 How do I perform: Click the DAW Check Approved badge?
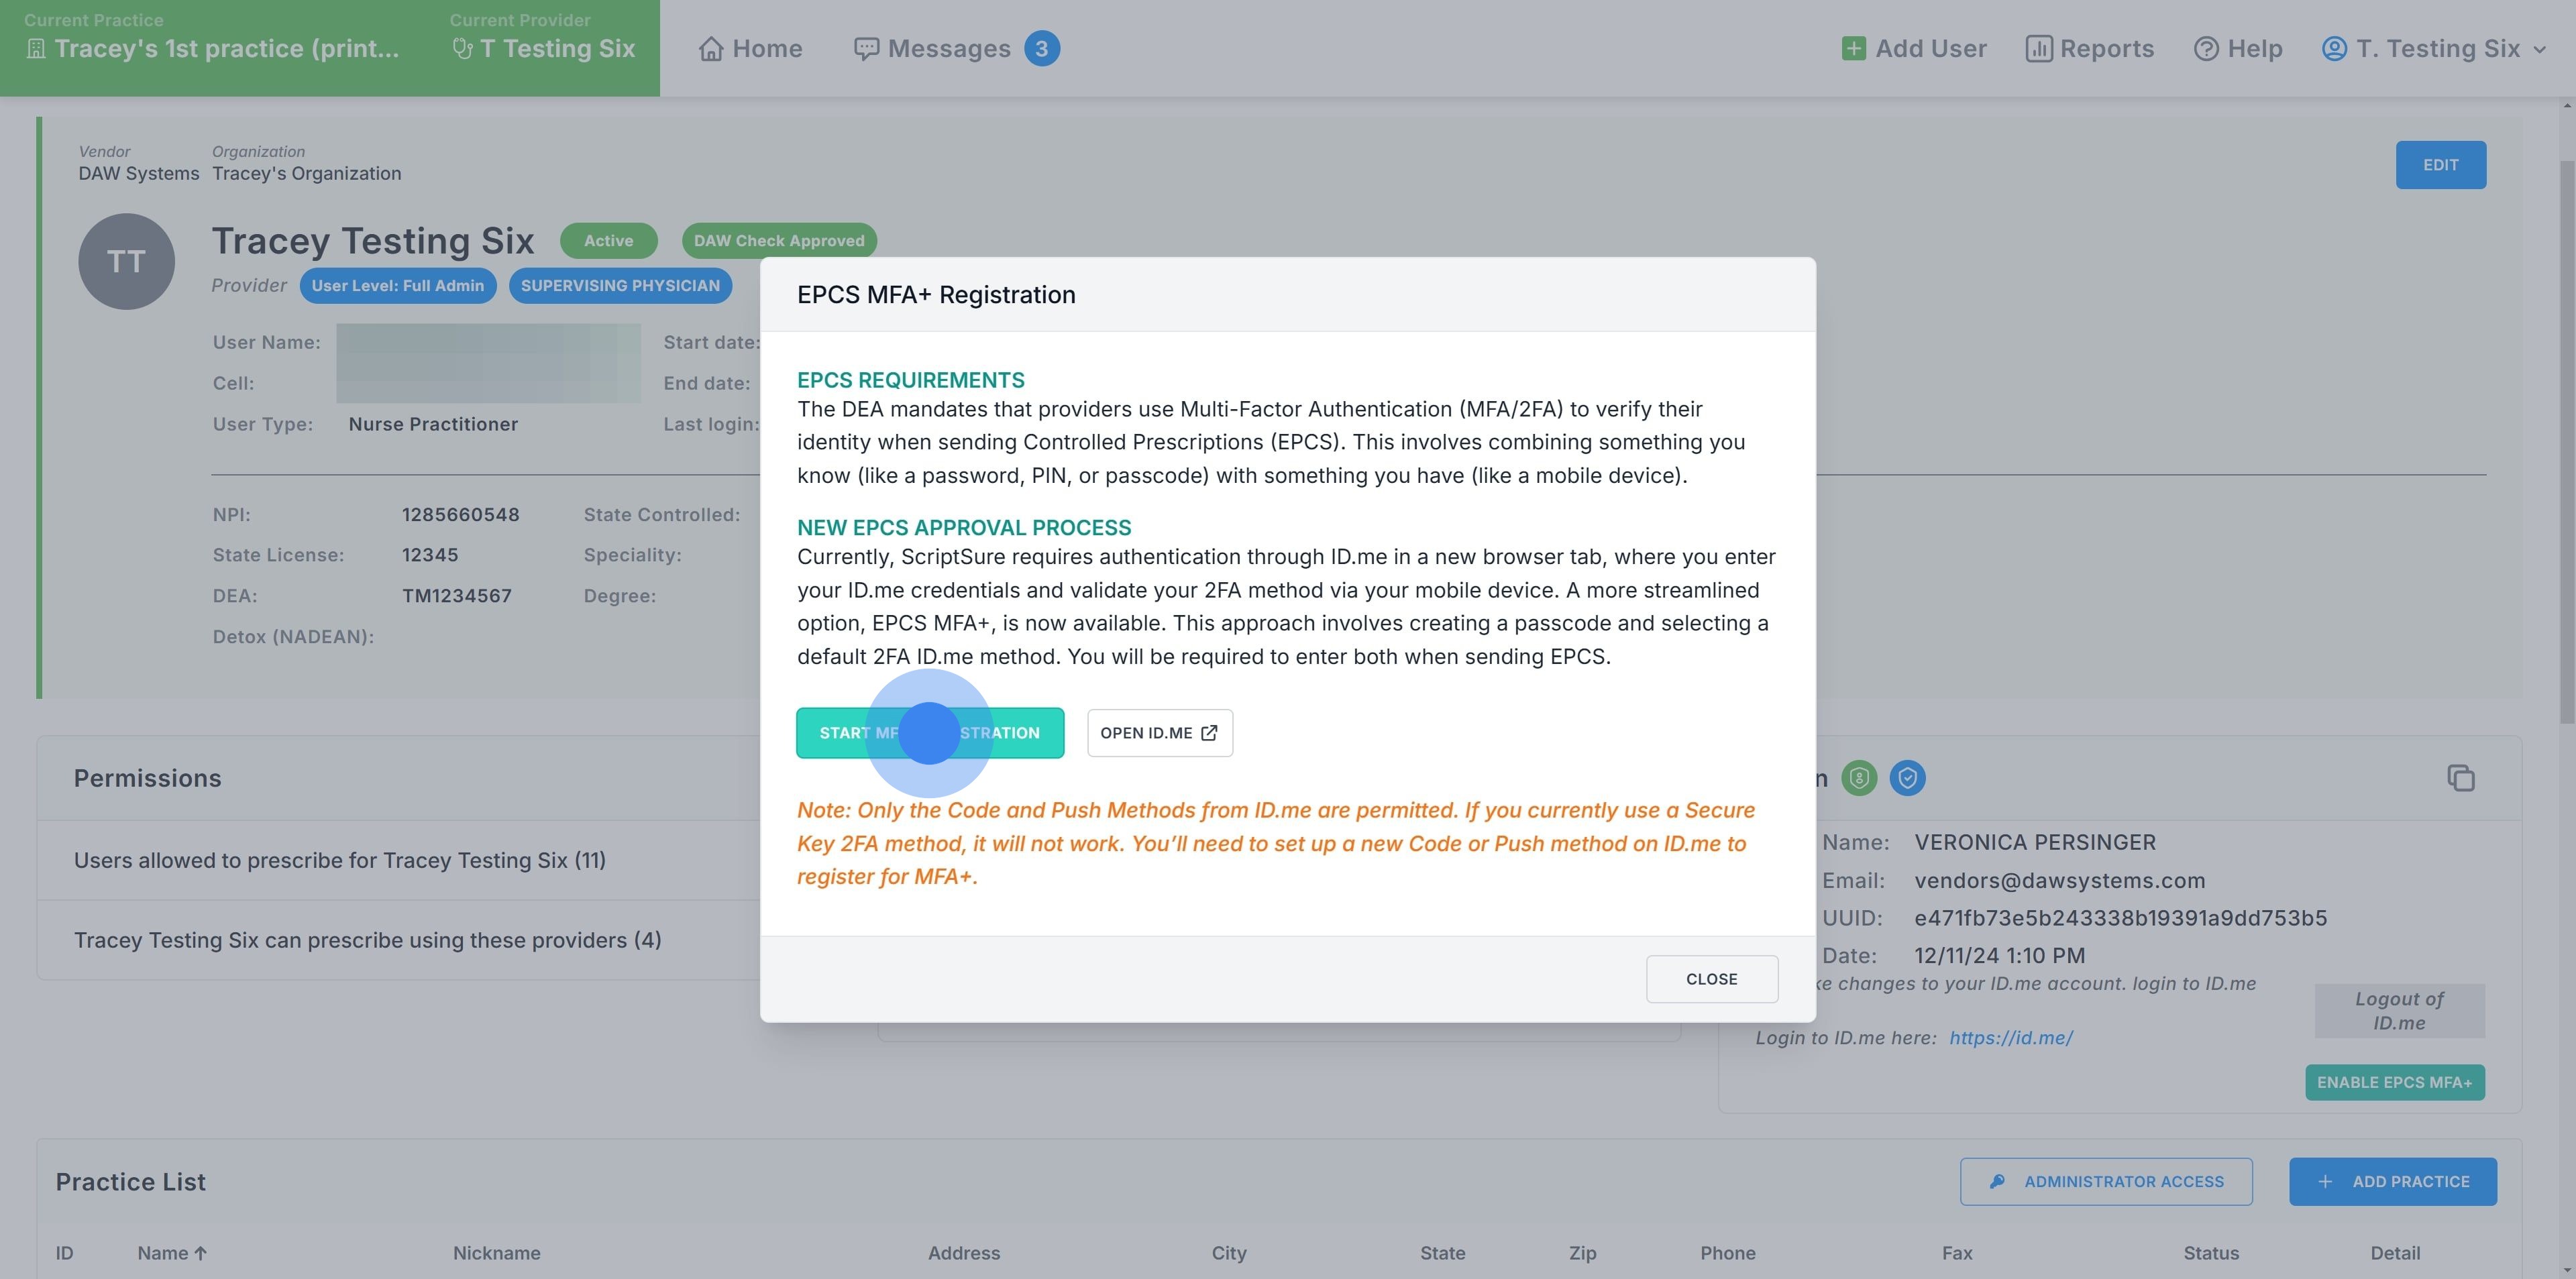point(779,241)
